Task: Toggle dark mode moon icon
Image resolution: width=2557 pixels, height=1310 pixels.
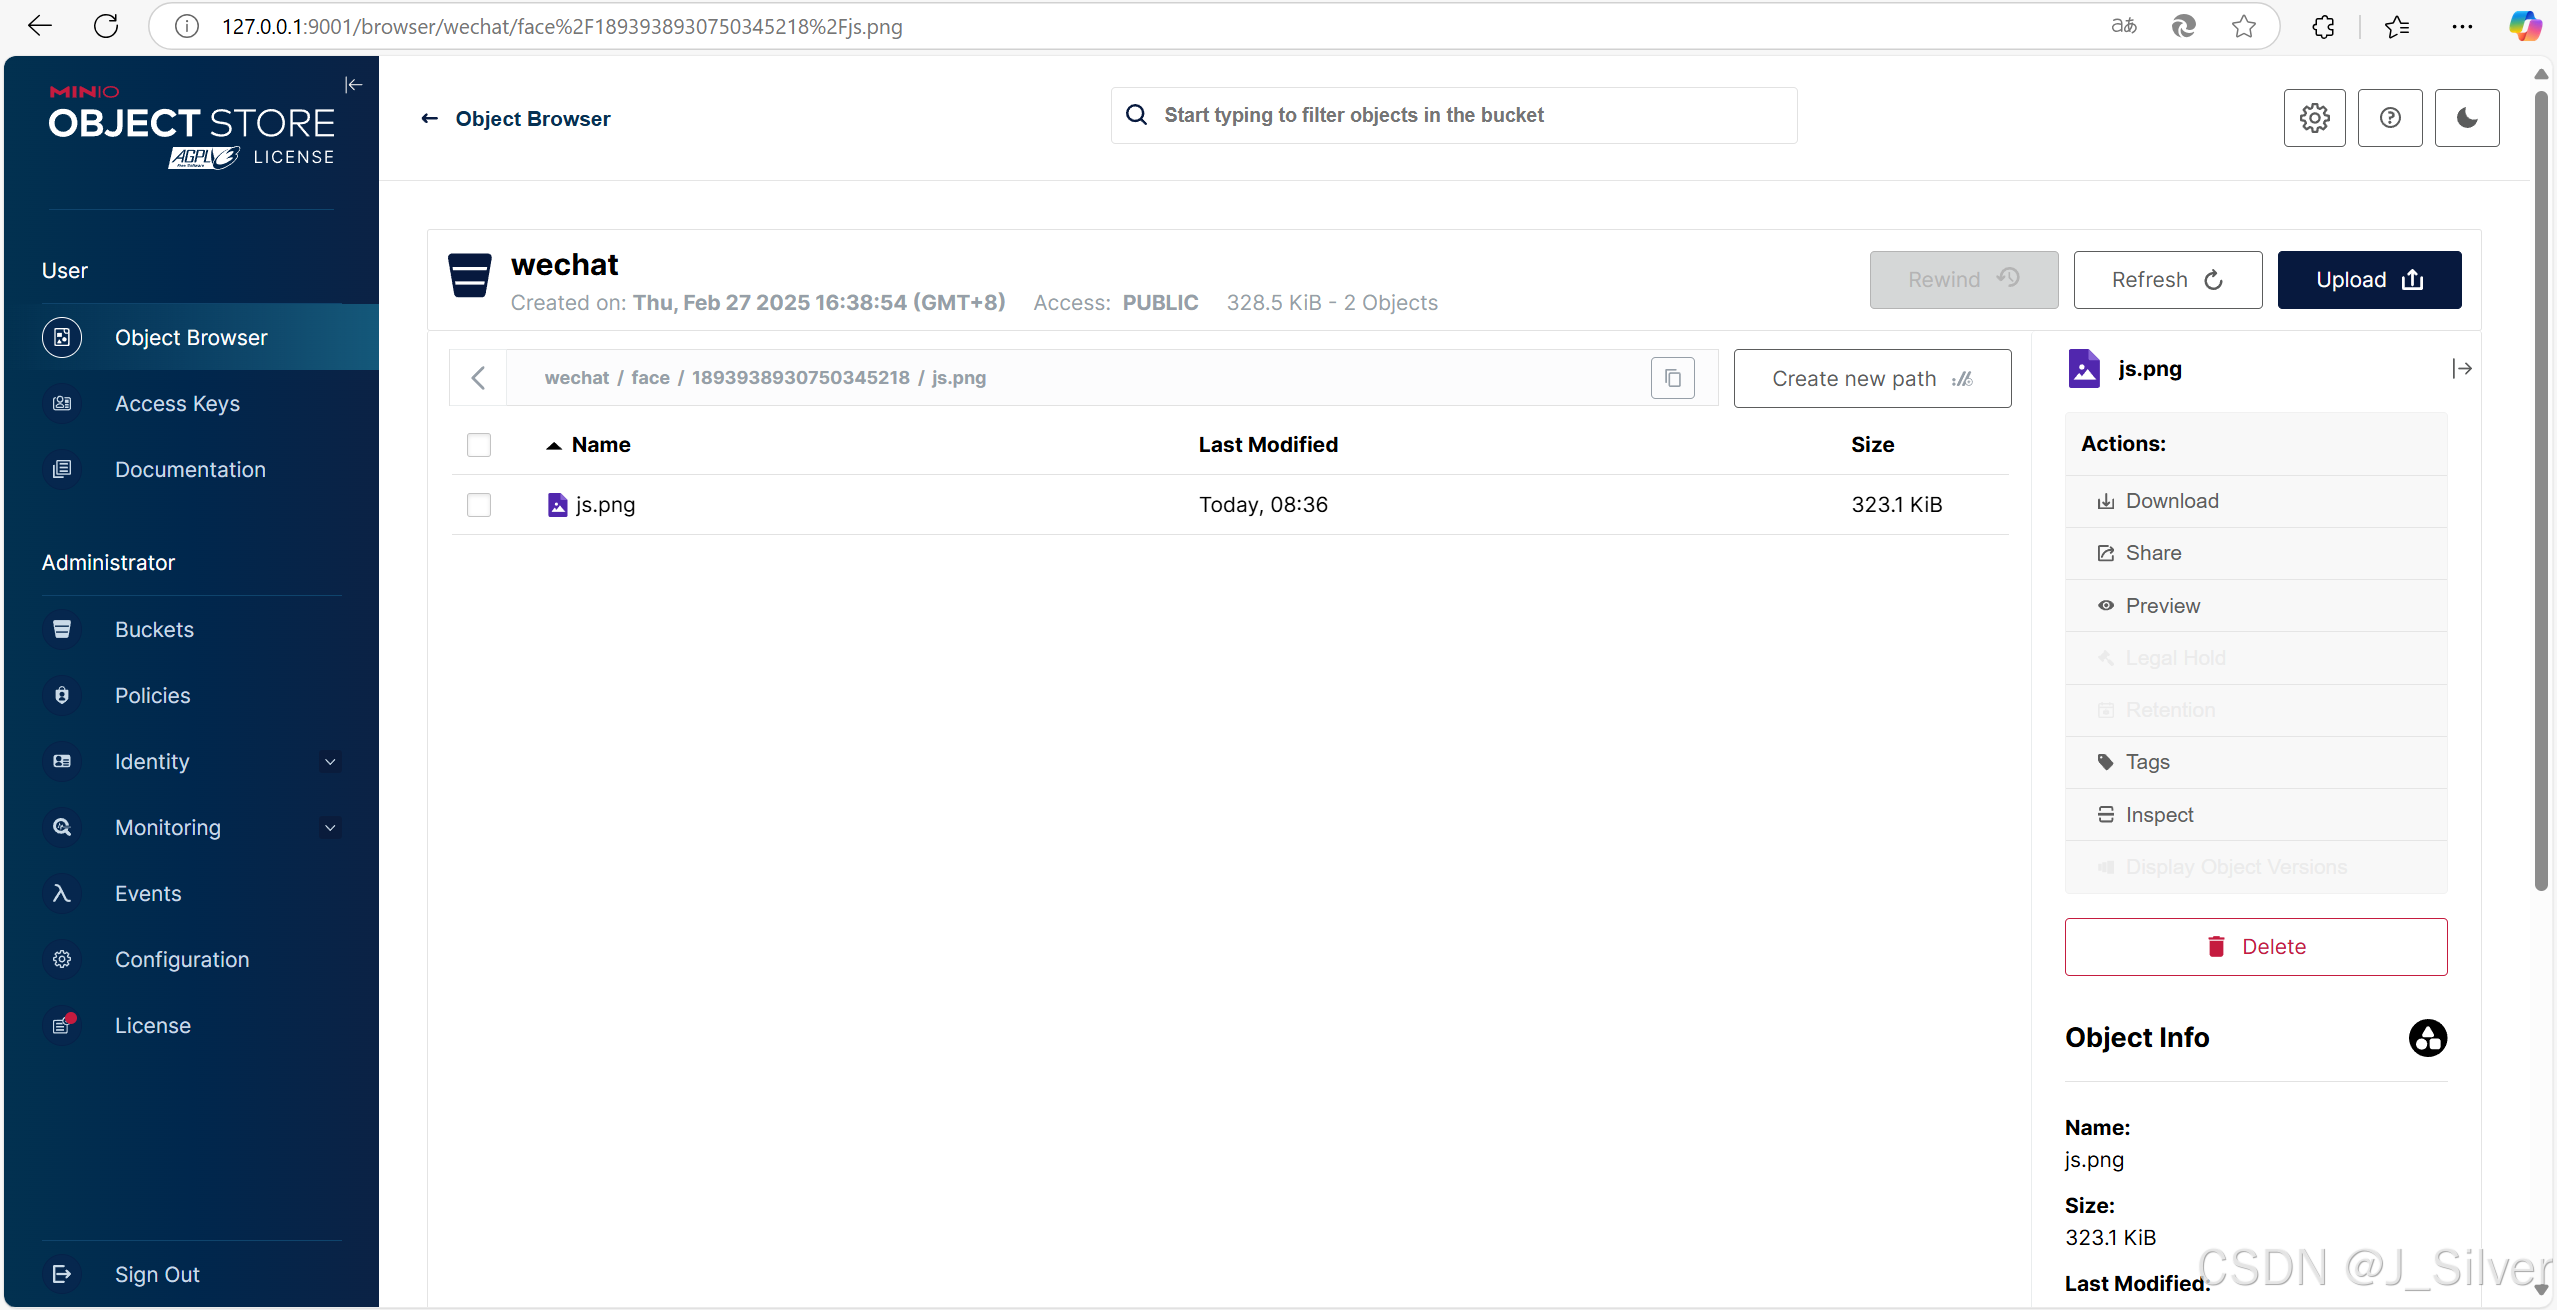Action: click(2466, 118)
